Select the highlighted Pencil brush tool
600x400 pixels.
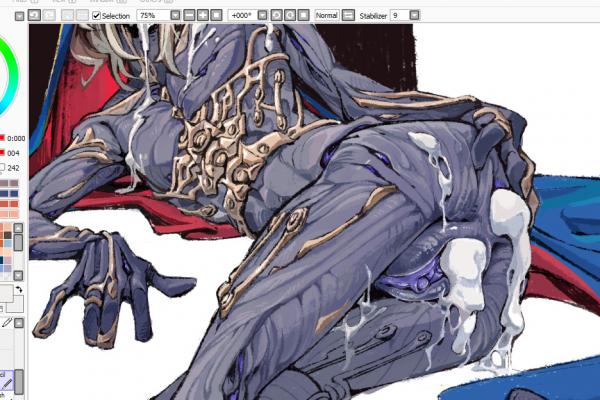[x=7, y=380]
